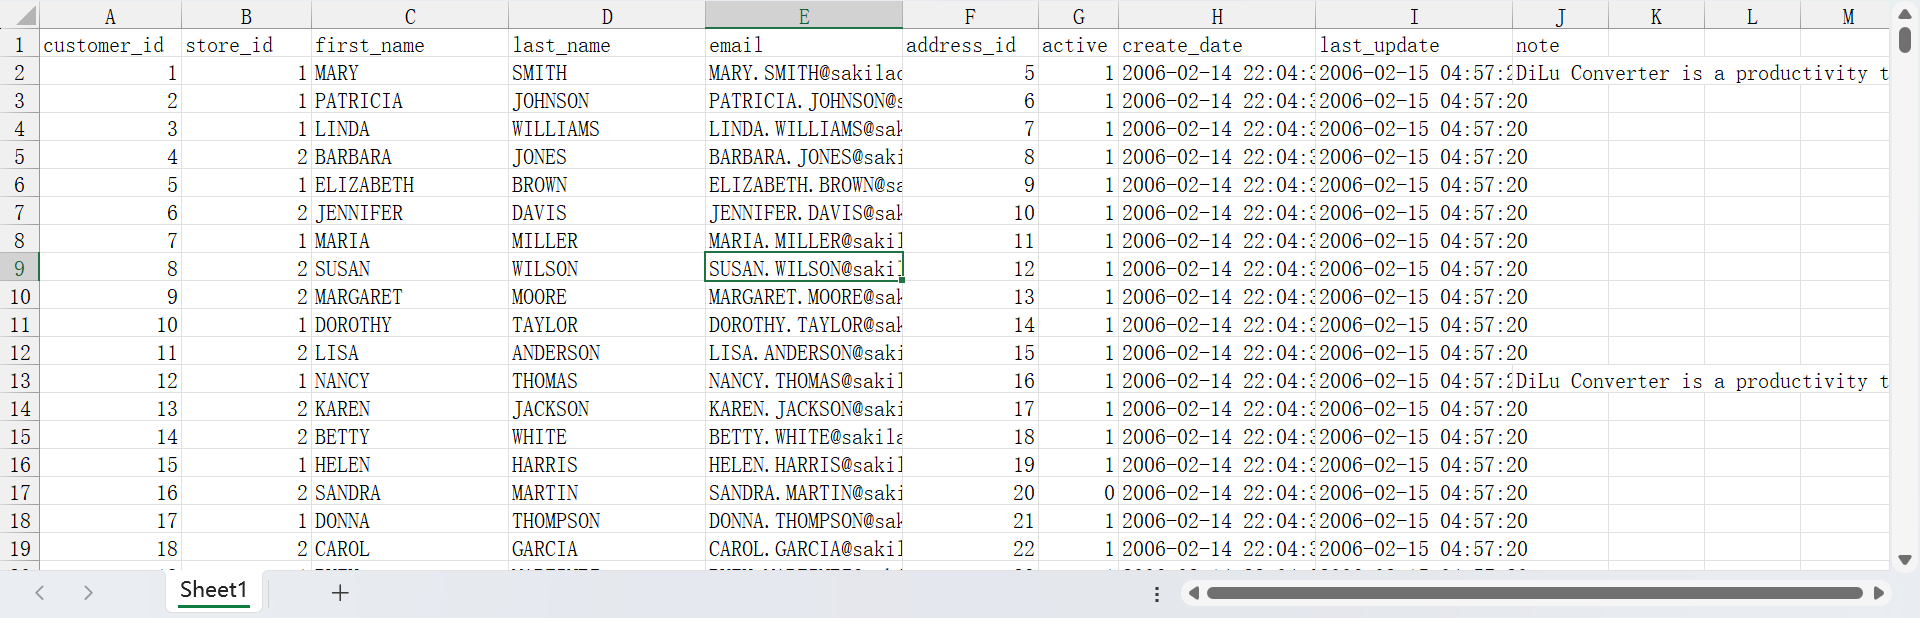Screen dimensions: 1920x618
Task: Select the cell containing JACKSON
Action: (x=607, y=408)
